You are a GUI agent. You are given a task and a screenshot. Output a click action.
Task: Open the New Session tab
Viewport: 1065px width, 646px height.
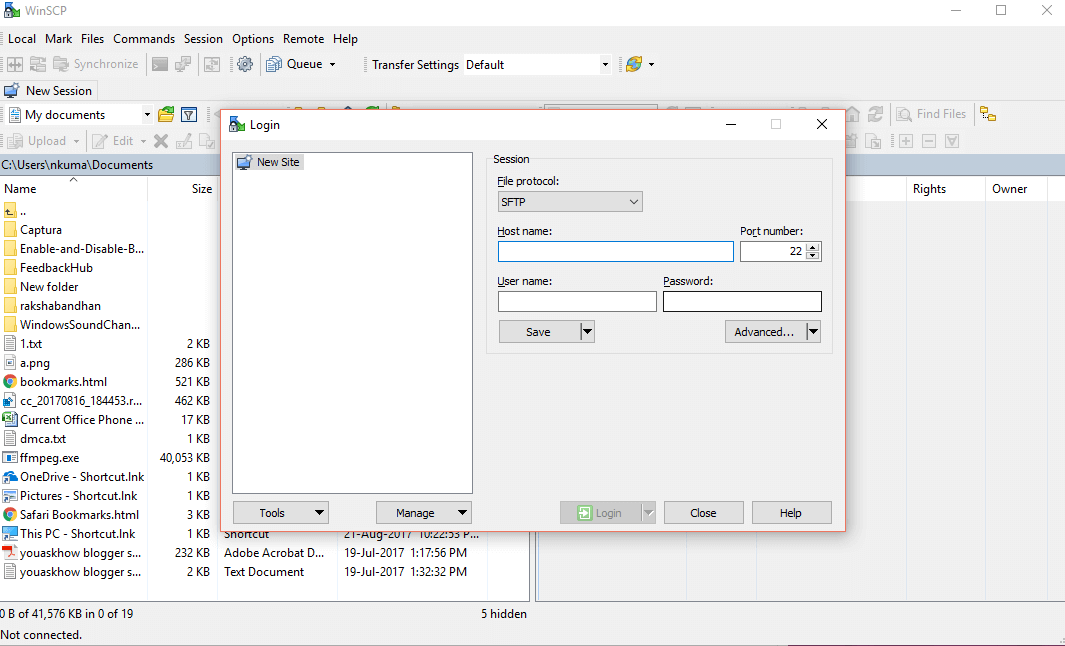click(x=48, y=91)
